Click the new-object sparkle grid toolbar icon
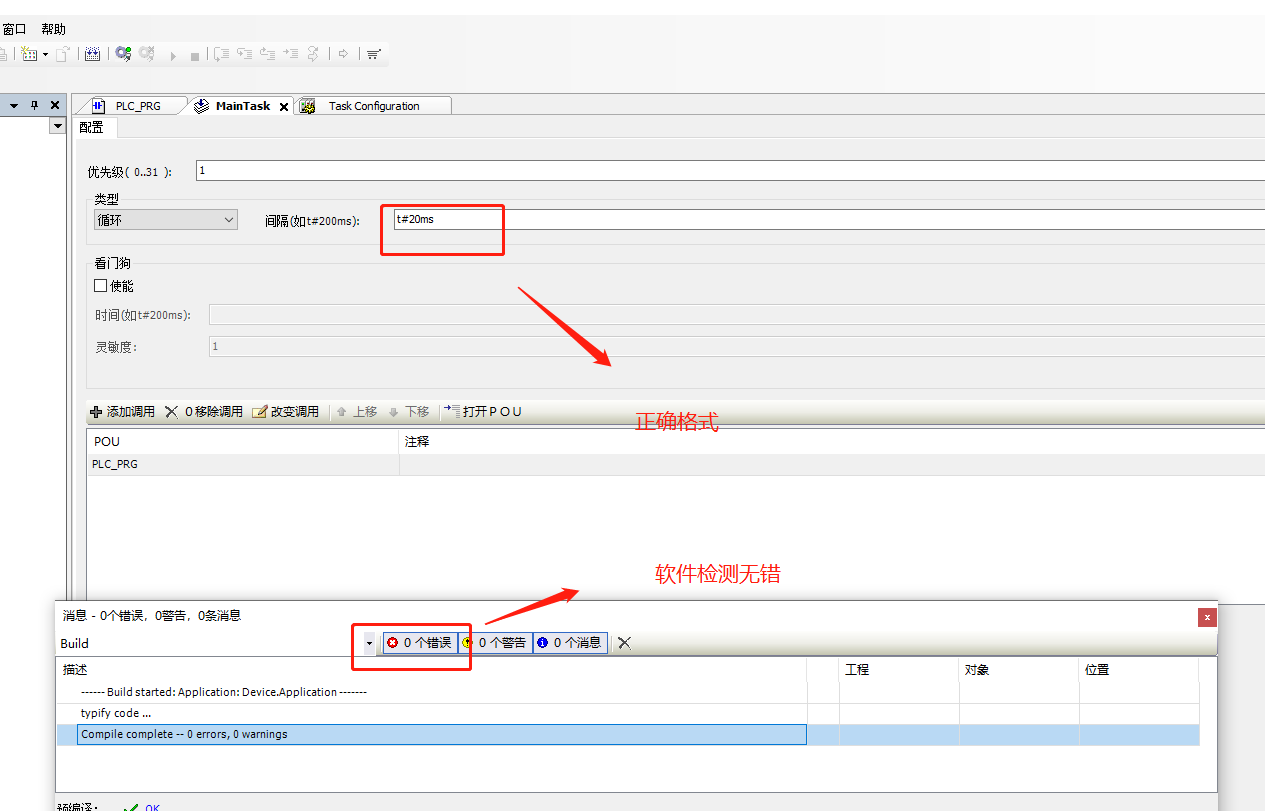1265x811 pixels. click(x=29, y=54)
